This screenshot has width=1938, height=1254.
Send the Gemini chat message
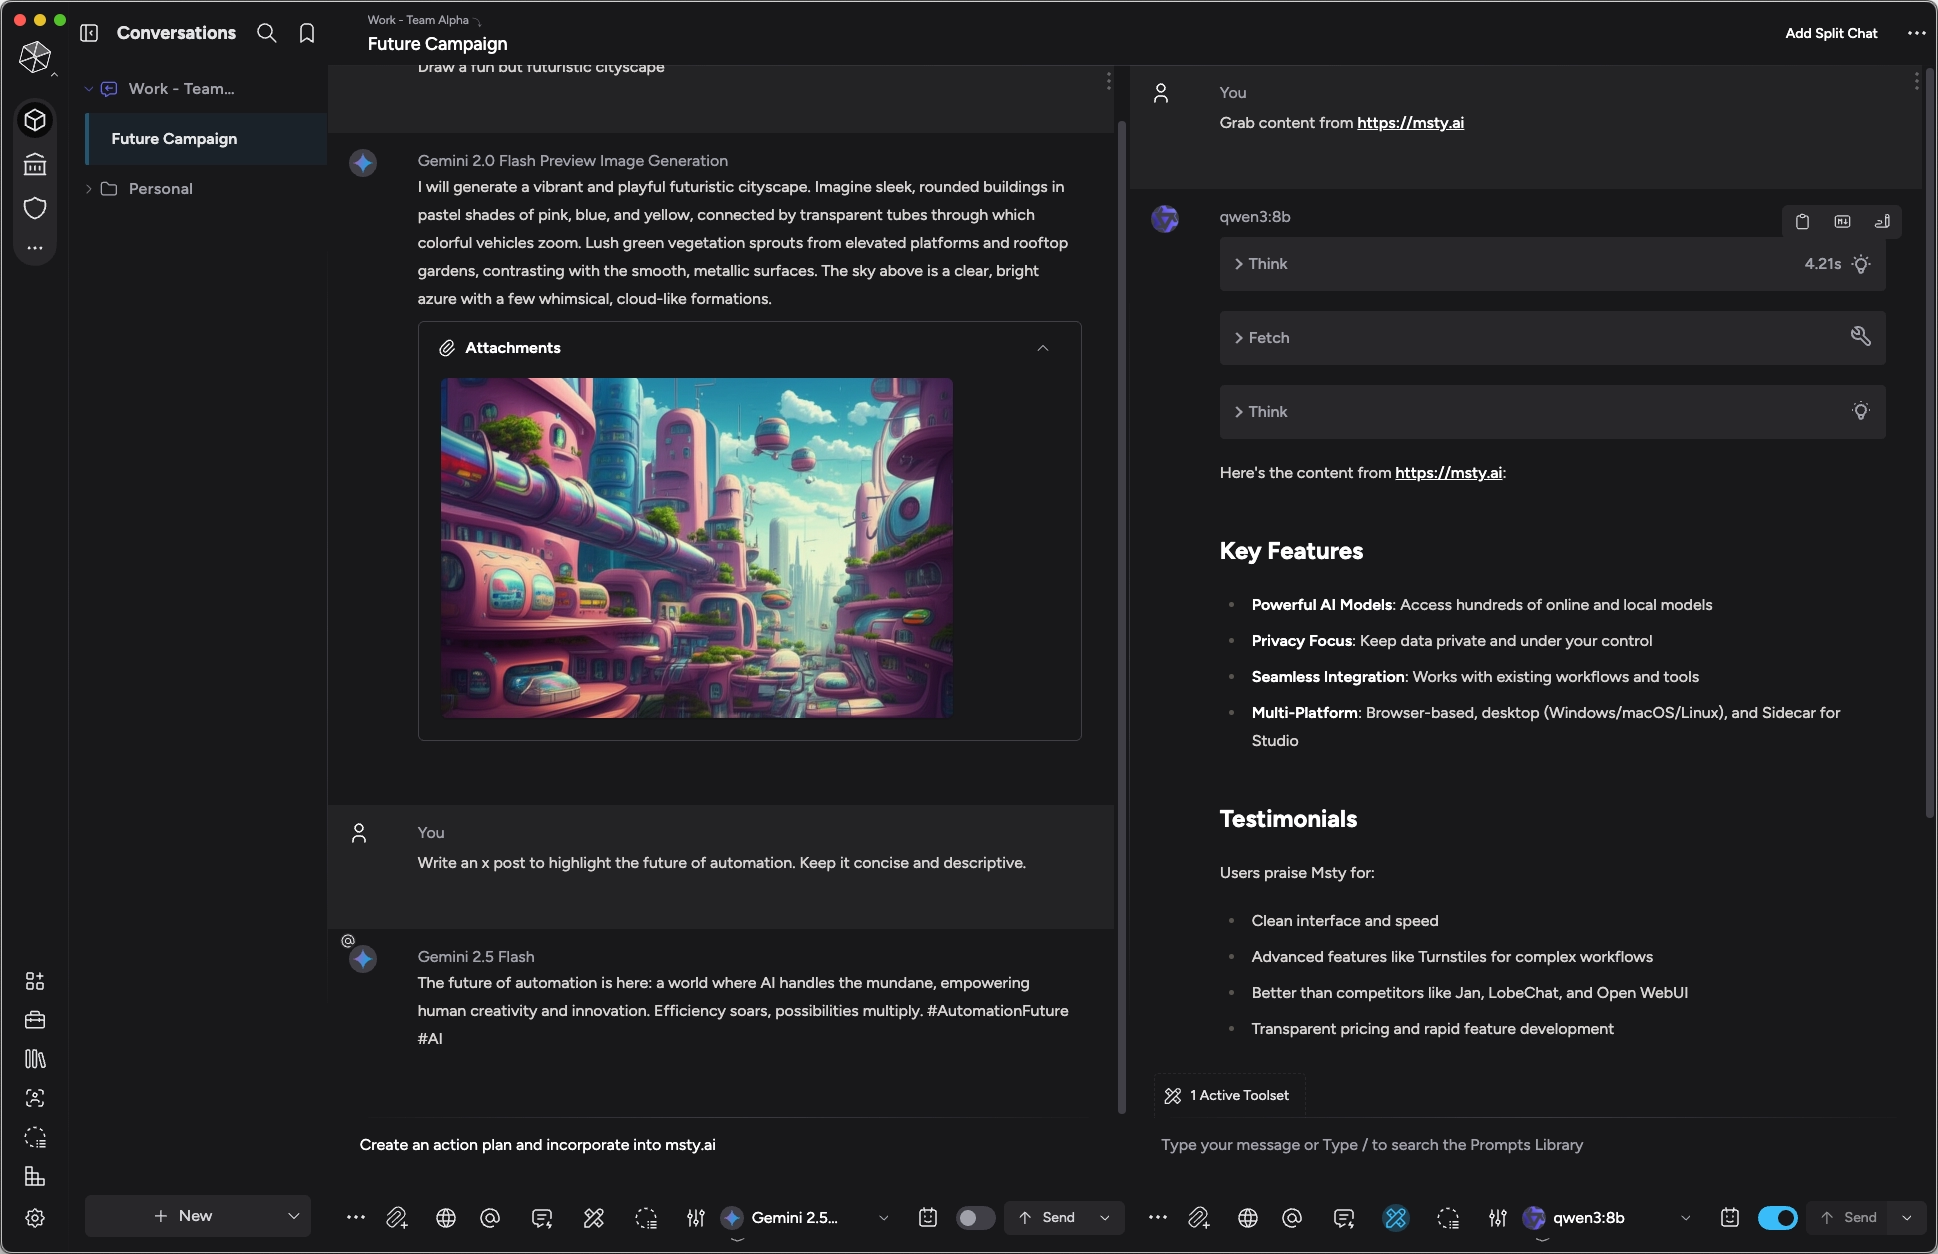(1047, 1217)
